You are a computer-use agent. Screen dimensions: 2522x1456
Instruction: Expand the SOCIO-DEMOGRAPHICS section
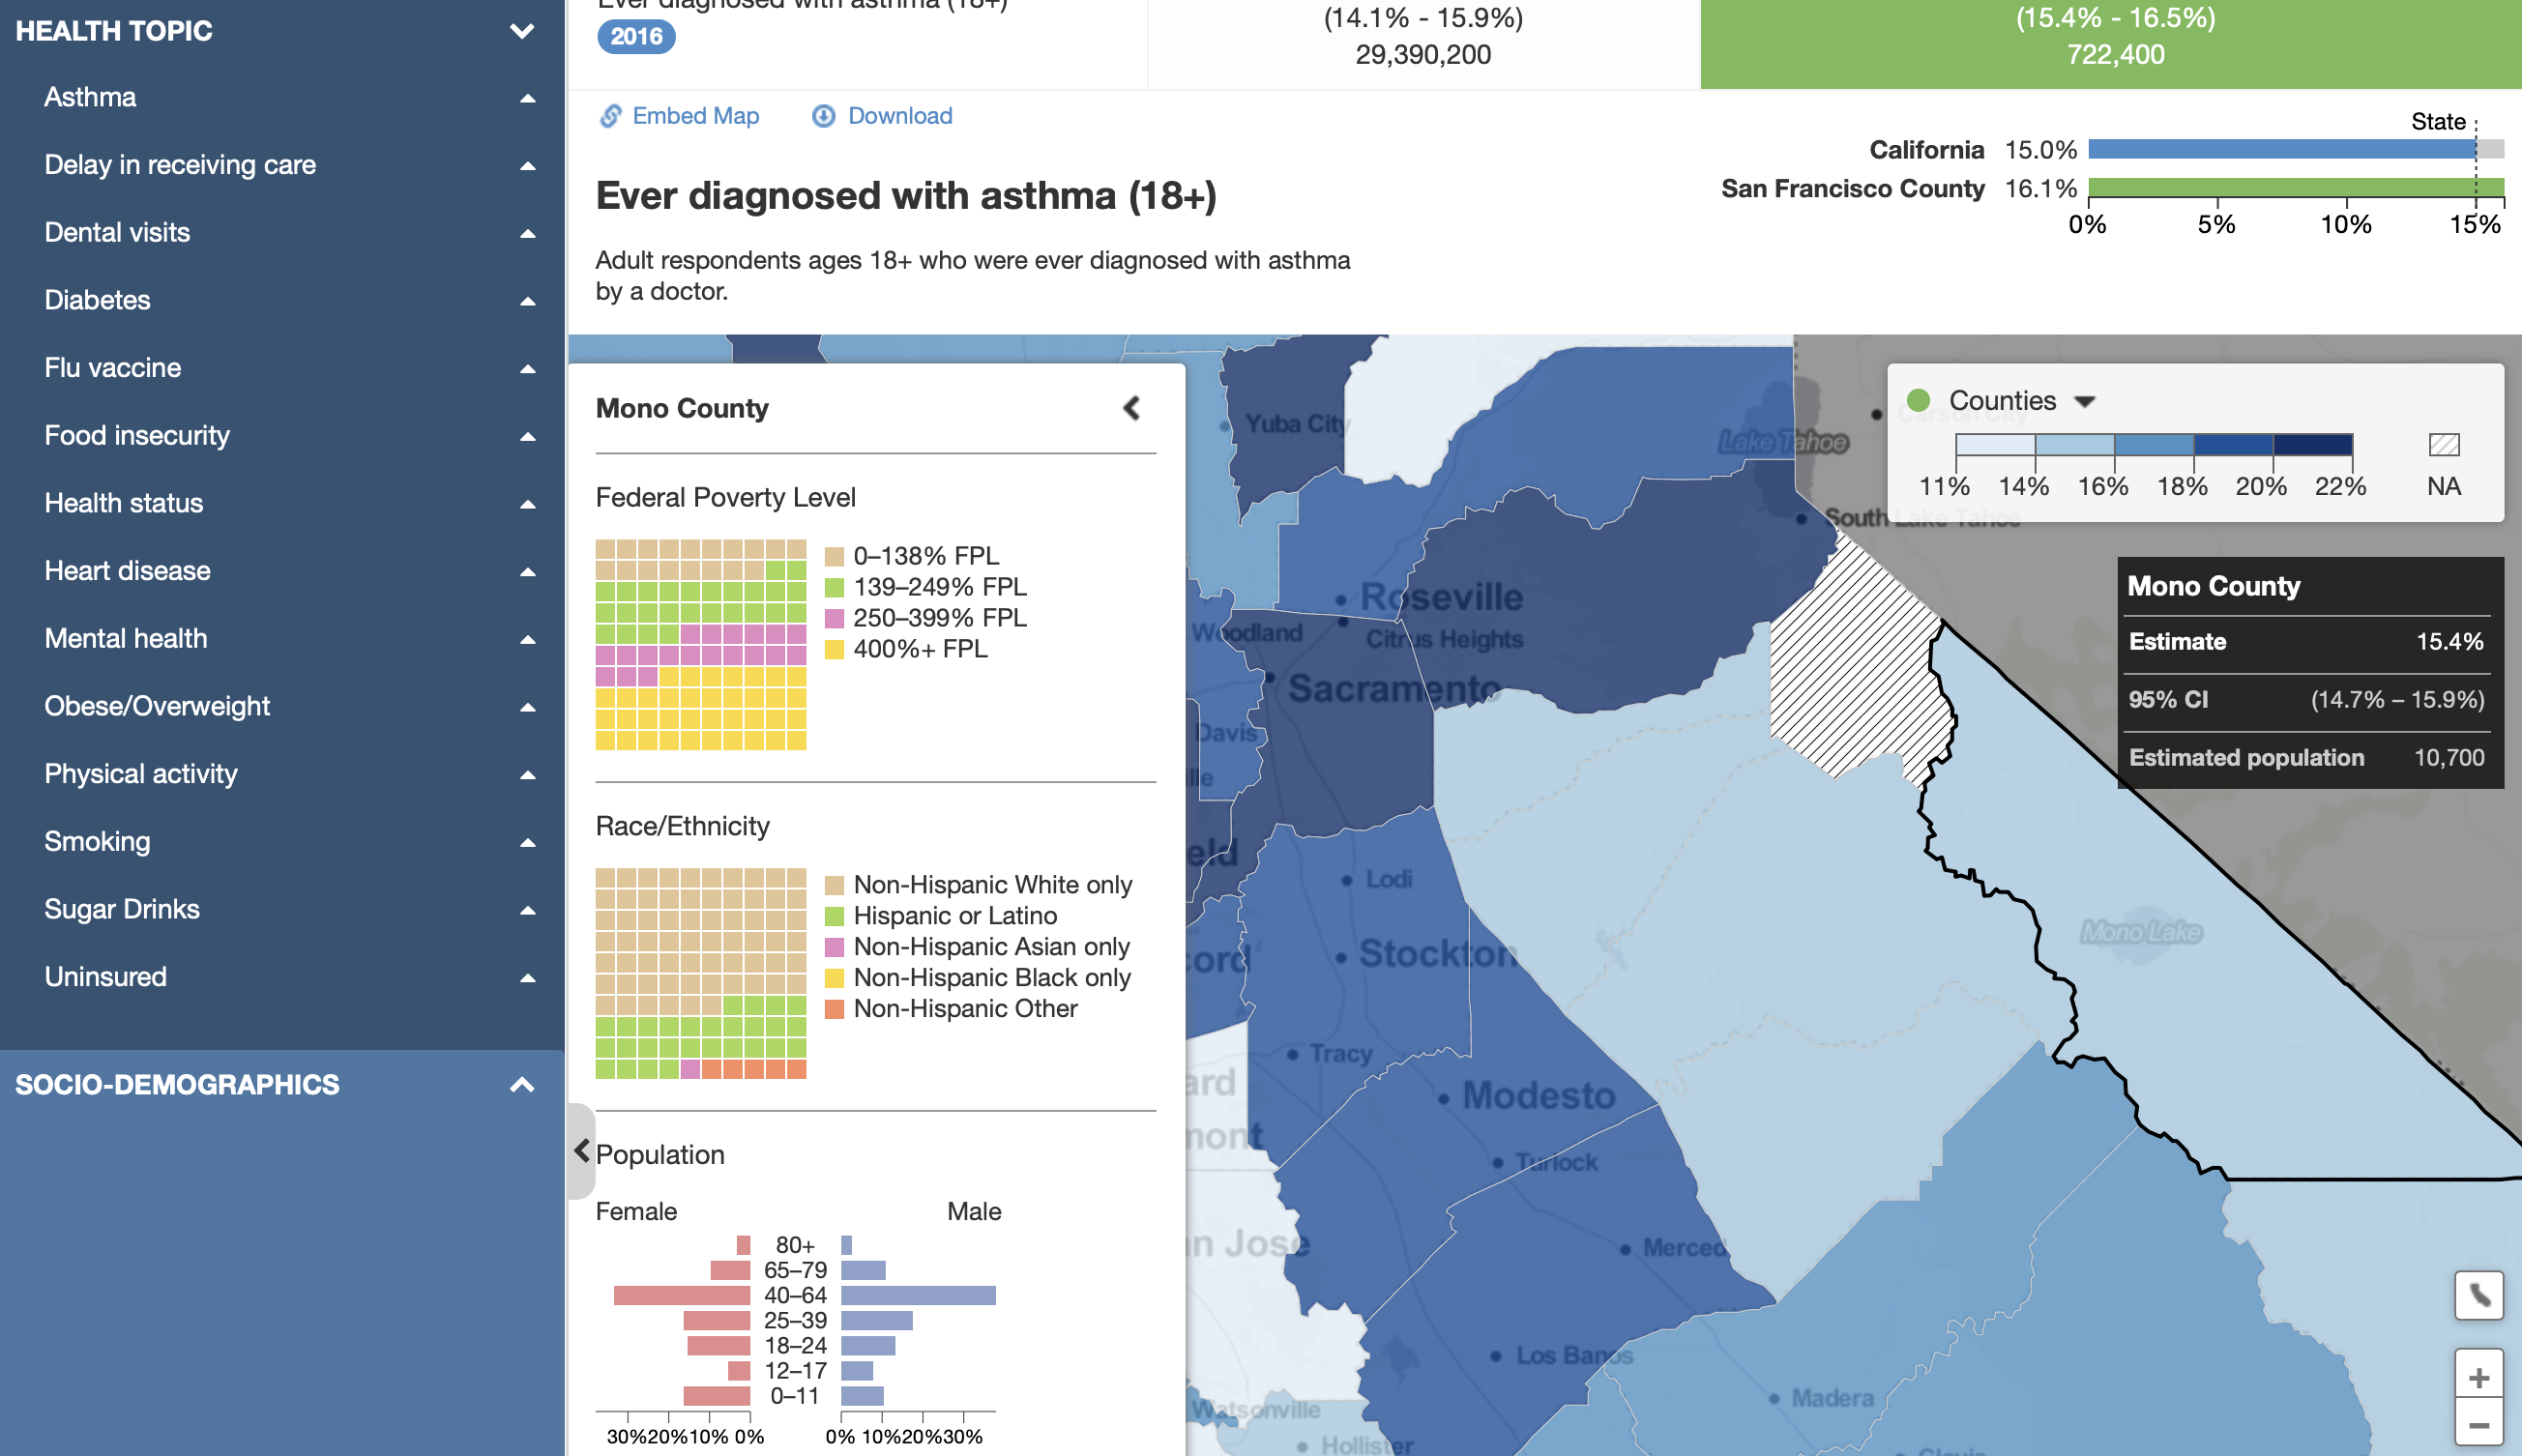tap(521, 1084)
